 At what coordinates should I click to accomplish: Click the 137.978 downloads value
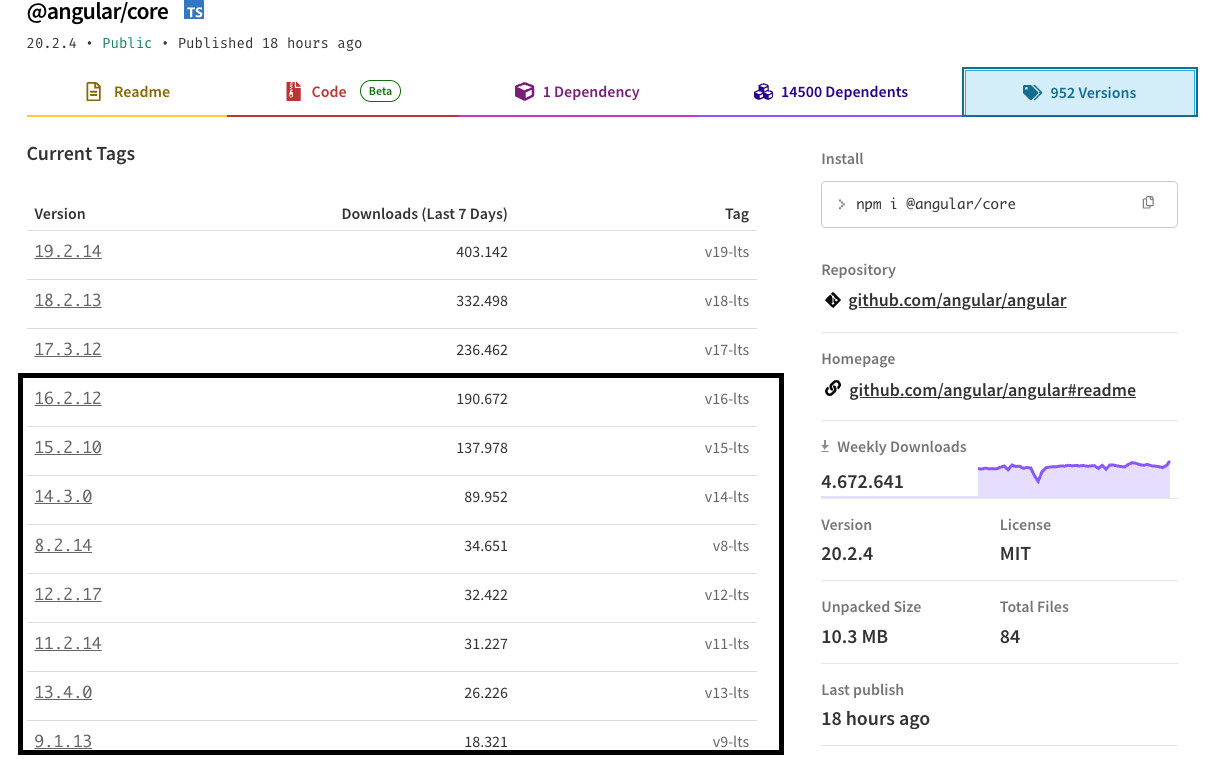(482, 448)
